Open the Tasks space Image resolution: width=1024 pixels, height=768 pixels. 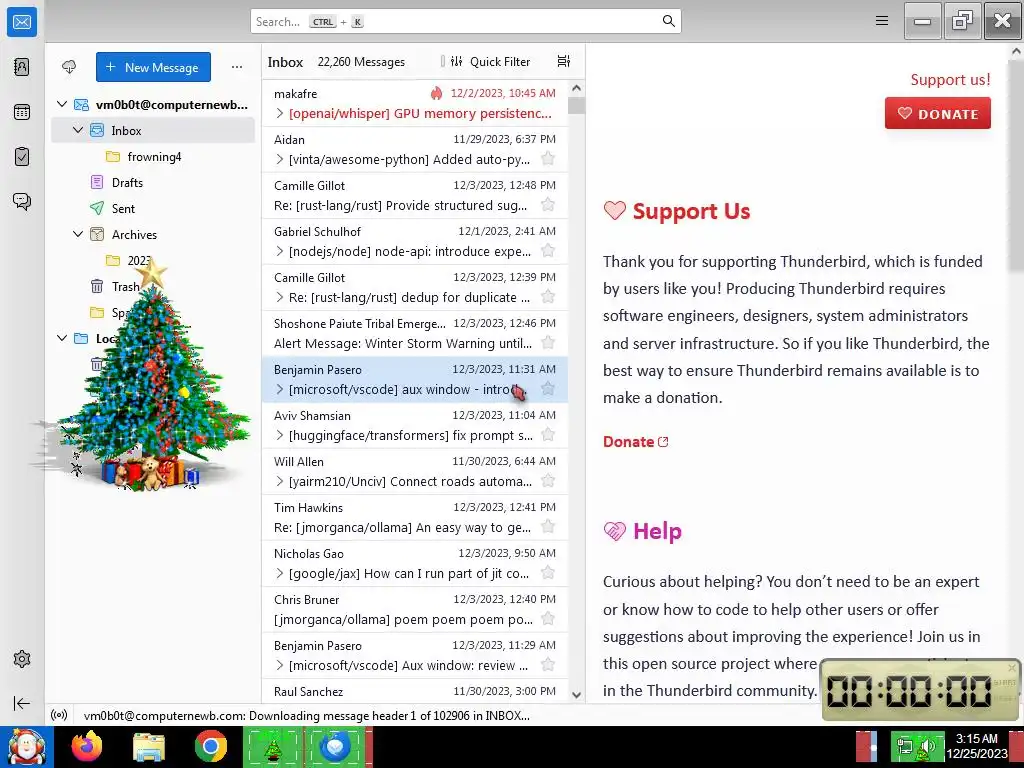tap(22, 157)
